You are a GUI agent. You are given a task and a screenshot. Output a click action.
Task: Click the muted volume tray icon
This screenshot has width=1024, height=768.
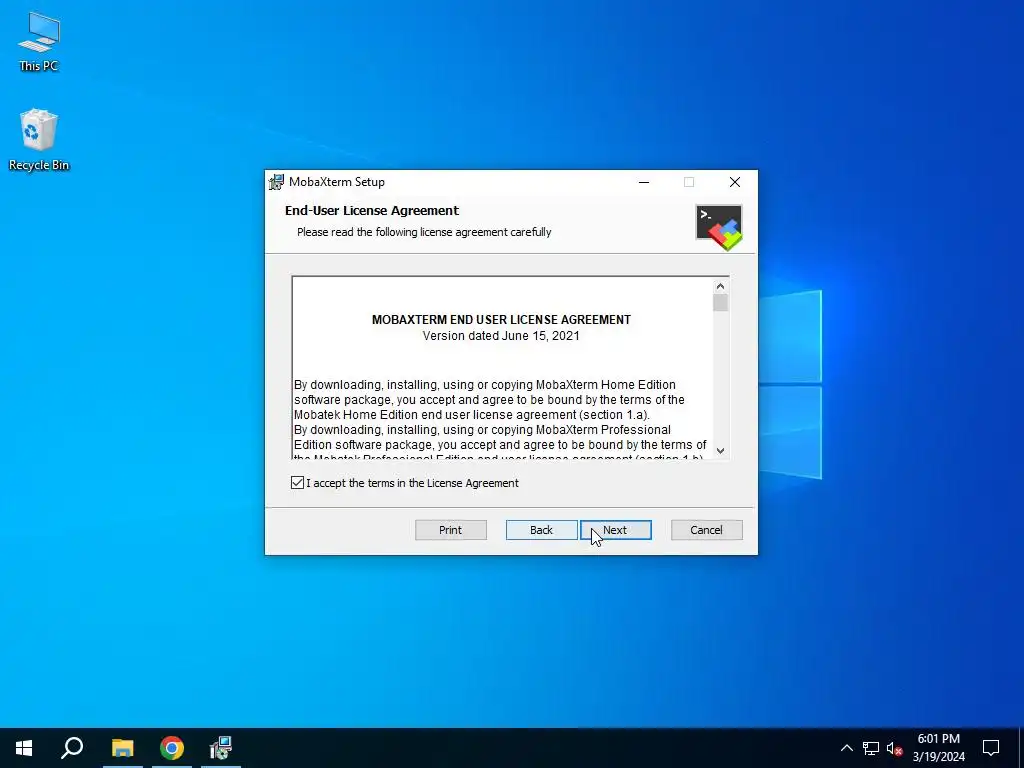(x=895, y=748)
